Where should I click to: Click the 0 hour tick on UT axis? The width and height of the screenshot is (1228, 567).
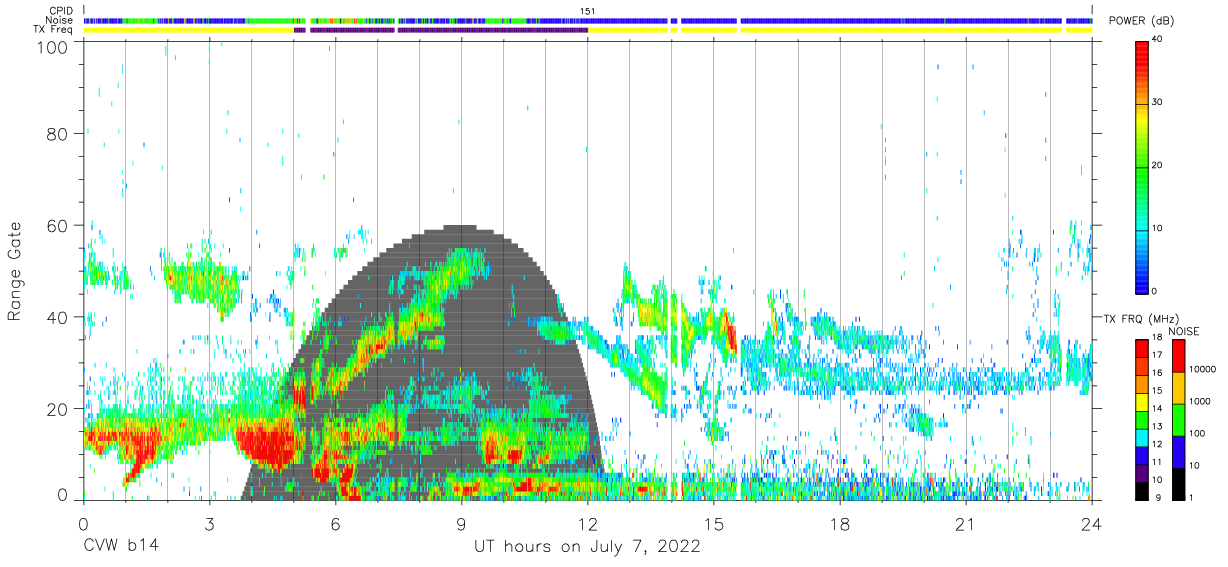point(83,524)
